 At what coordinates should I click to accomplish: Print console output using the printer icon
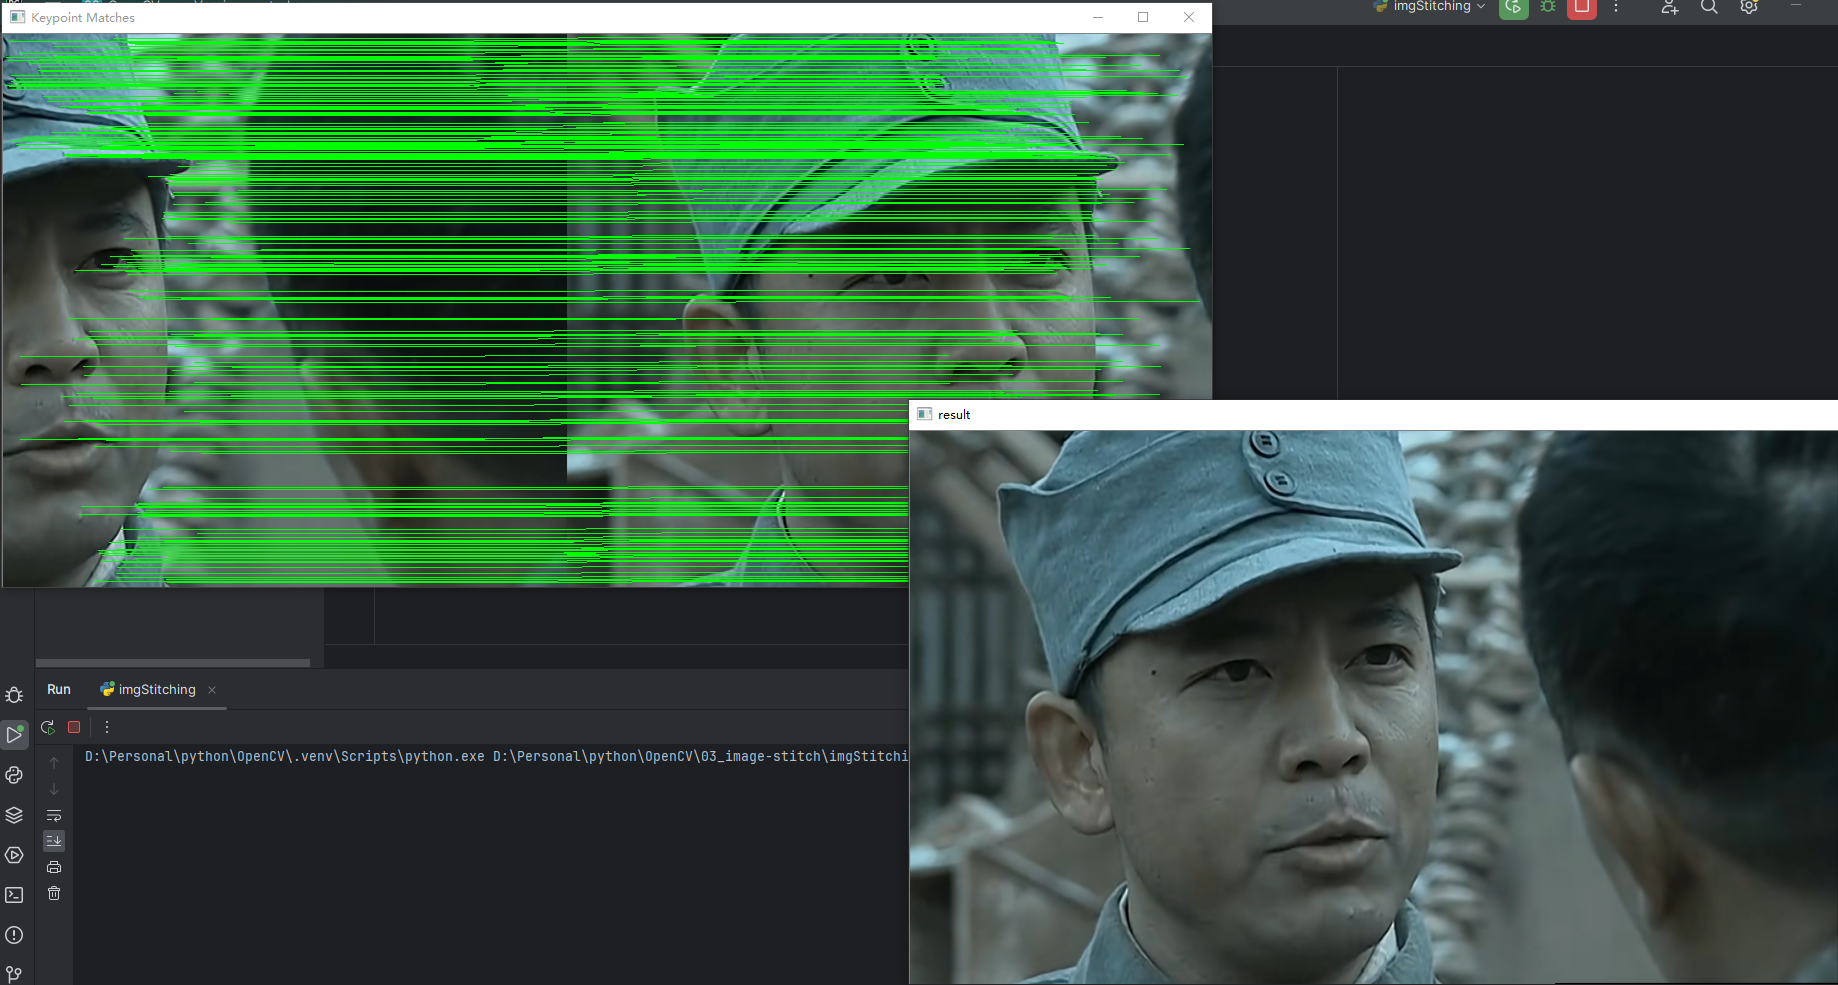[53, 867]
